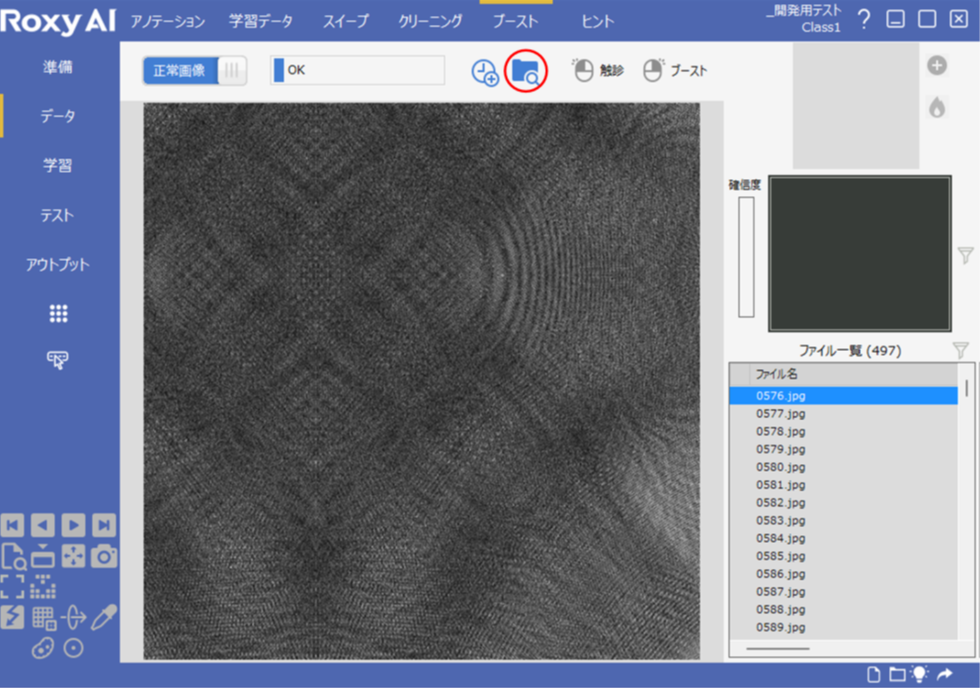Viewport: 980px width, 688px height.
Task: Open the クリーニング tab
Action: [430, 21]
